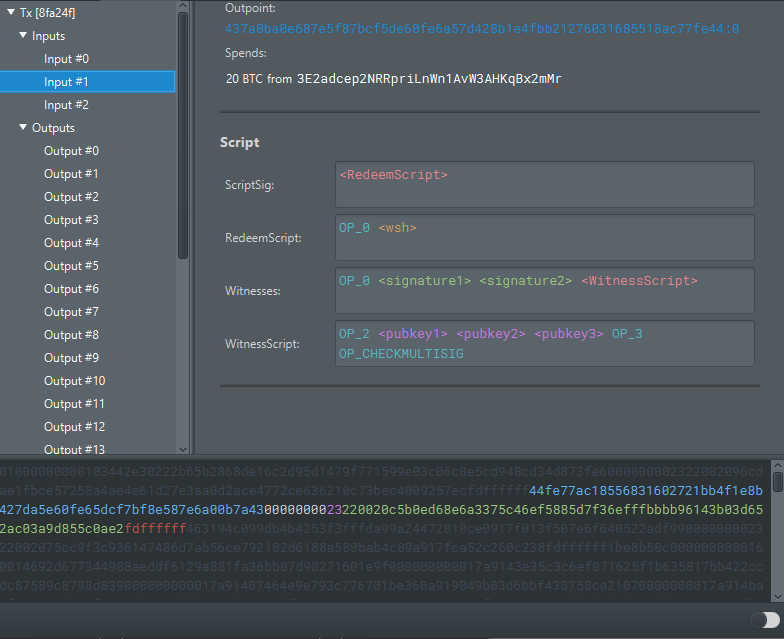The height and width of the screenshot is (639, 784).
Task: Click the Tx [8fa24f] root label
Action: (48, 12)
